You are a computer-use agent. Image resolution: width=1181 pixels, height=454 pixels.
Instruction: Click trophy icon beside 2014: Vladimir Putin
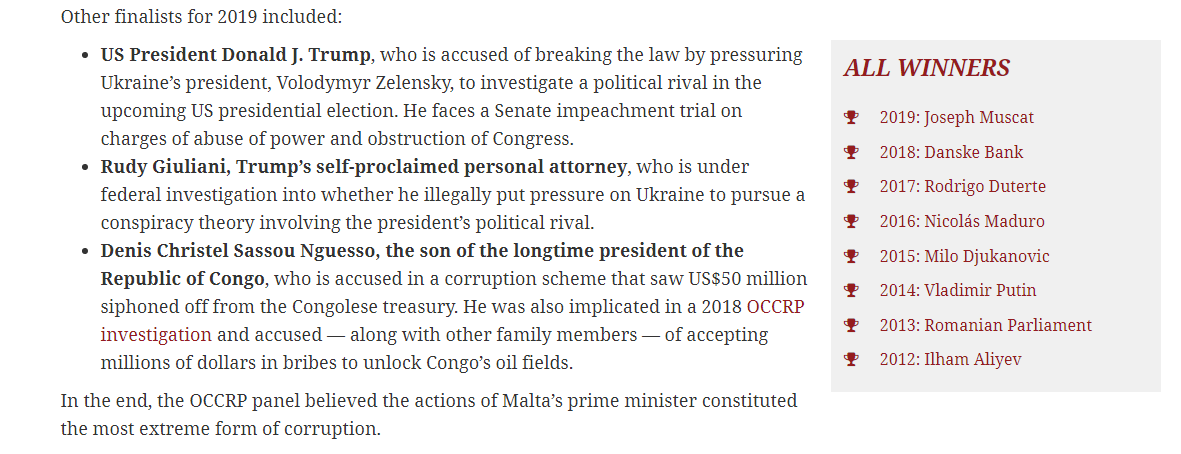pyautogui.click(x=851, y=291)
